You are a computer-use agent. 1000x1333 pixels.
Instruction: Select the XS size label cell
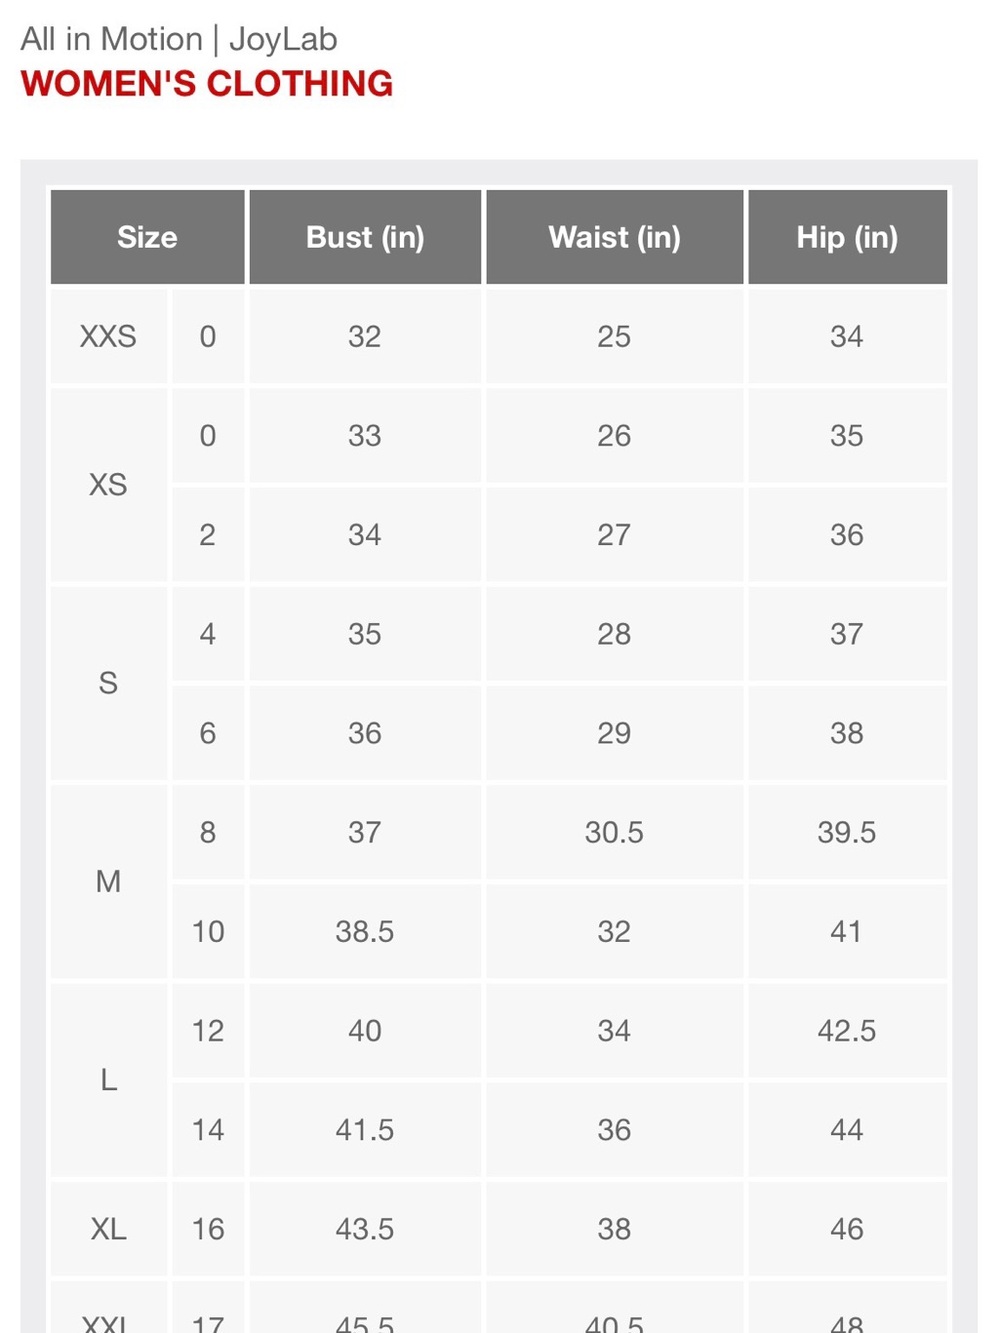(x=108, y=485)
